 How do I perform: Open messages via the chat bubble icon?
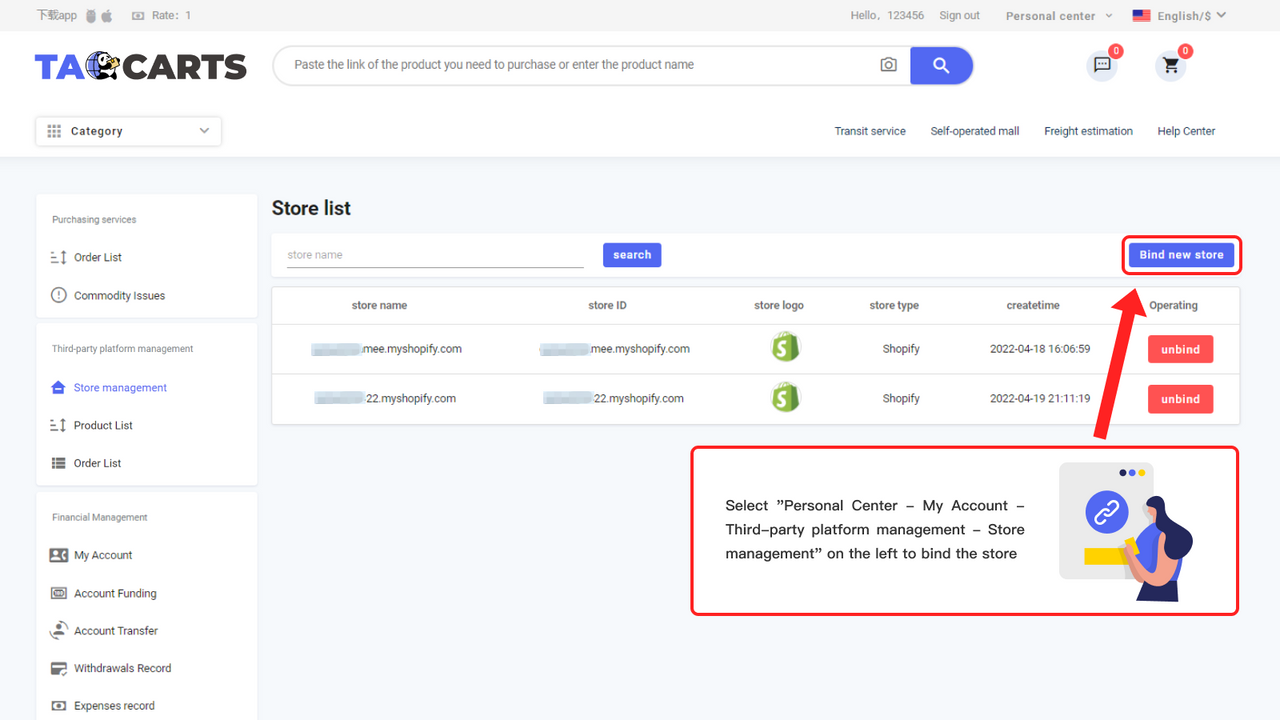(1101, 65)
